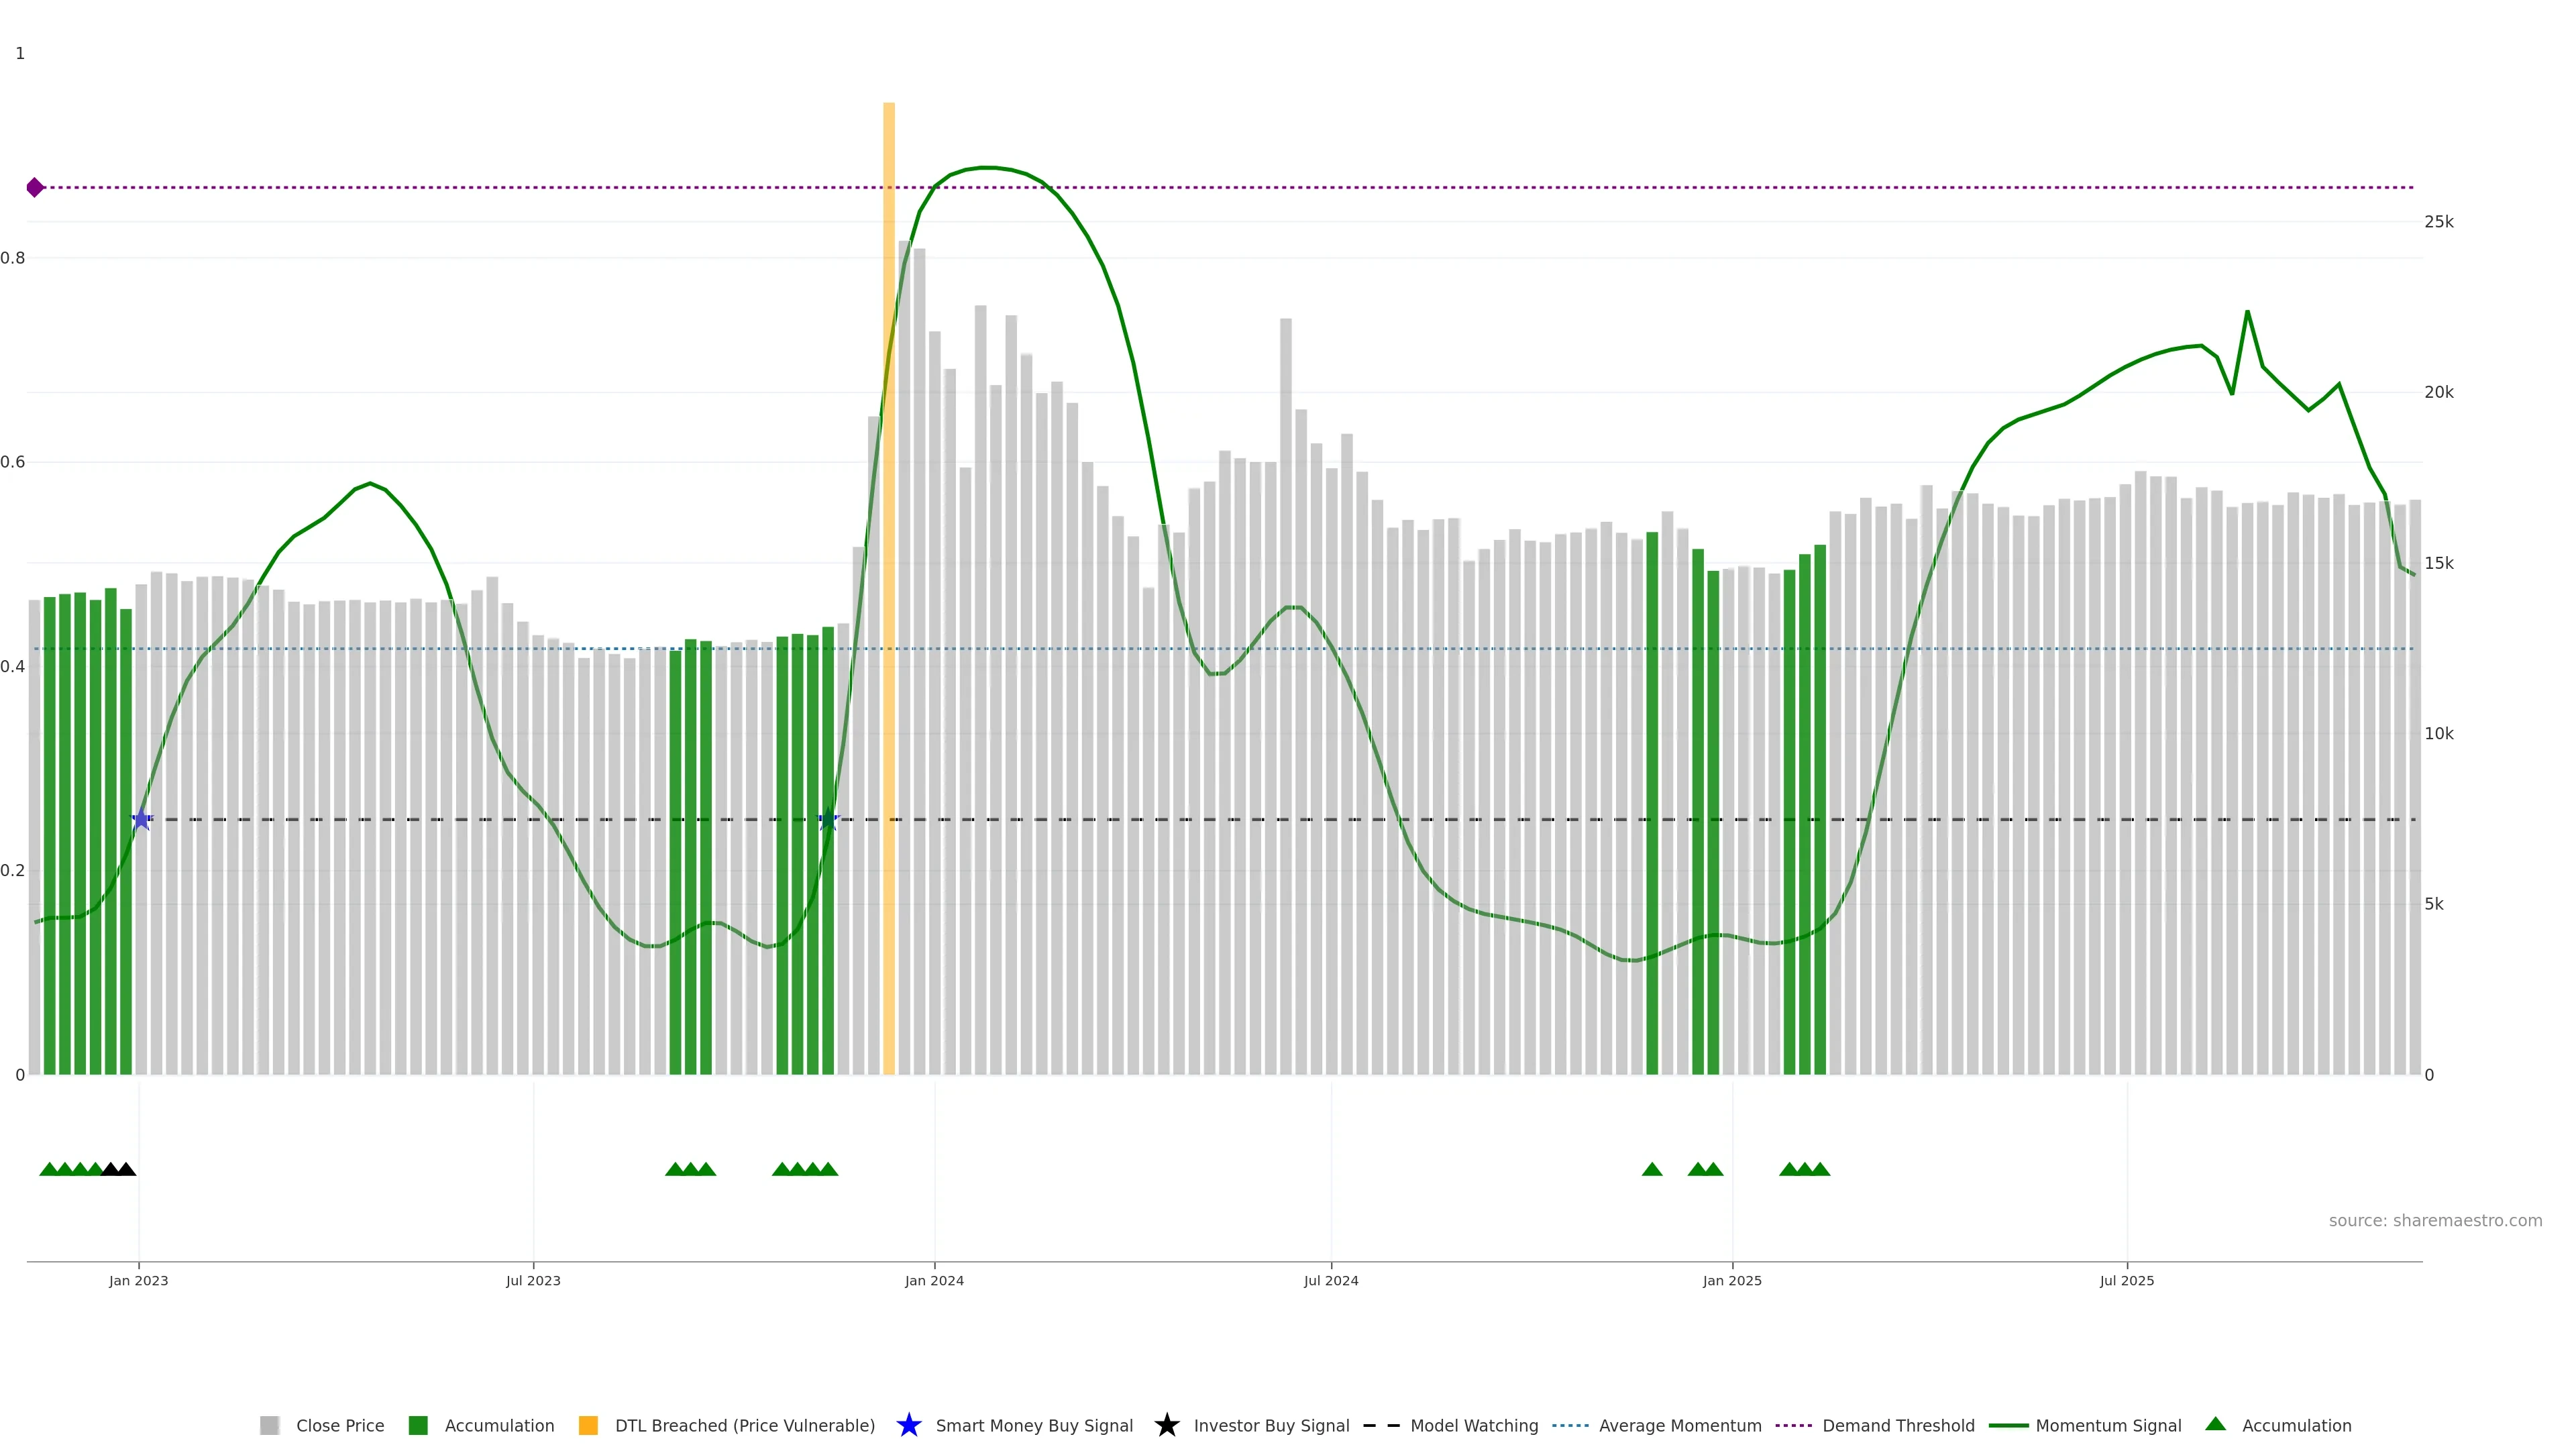Screen dimensions: 2576x1449
Task: Toggle the Close Price legend entry
Action: [x=339, y=1425]
